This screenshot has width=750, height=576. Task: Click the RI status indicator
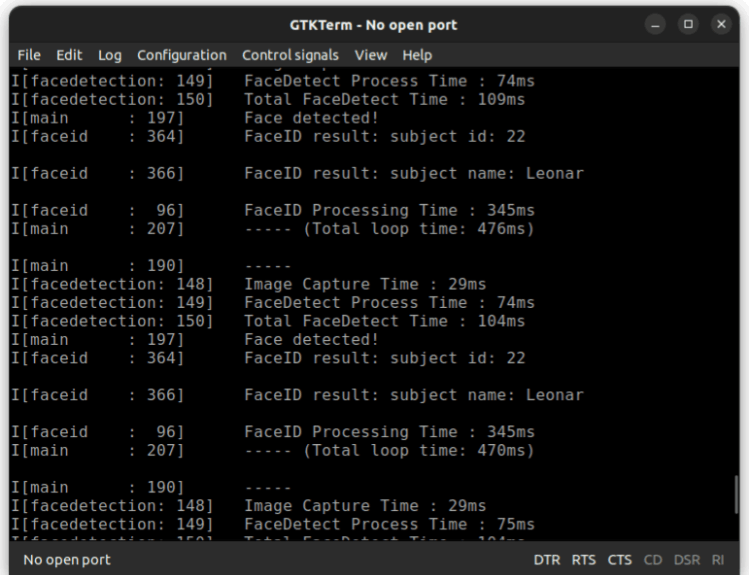[718, 560]
